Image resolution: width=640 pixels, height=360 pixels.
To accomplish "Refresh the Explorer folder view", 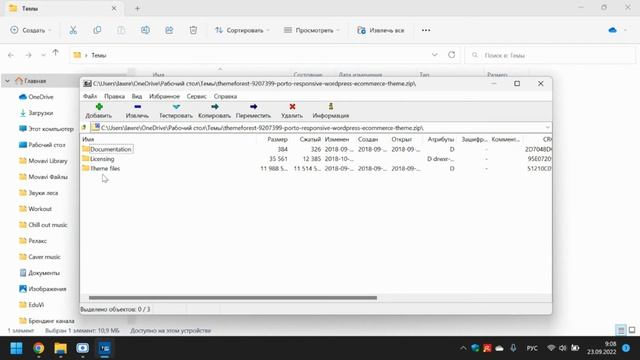I will 451,55.
